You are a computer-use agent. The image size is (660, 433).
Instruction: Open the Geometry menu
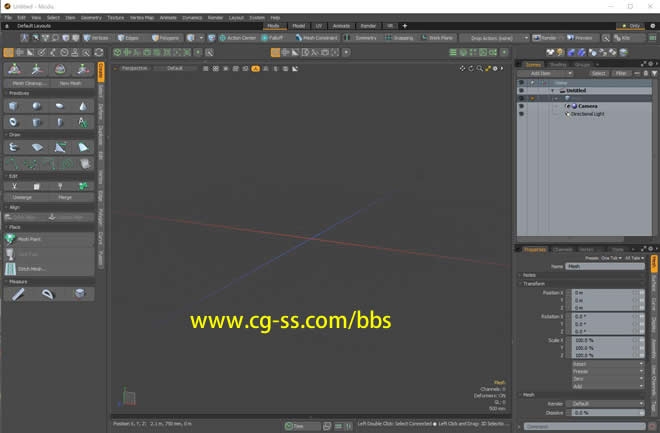click(x=90, y=17)
